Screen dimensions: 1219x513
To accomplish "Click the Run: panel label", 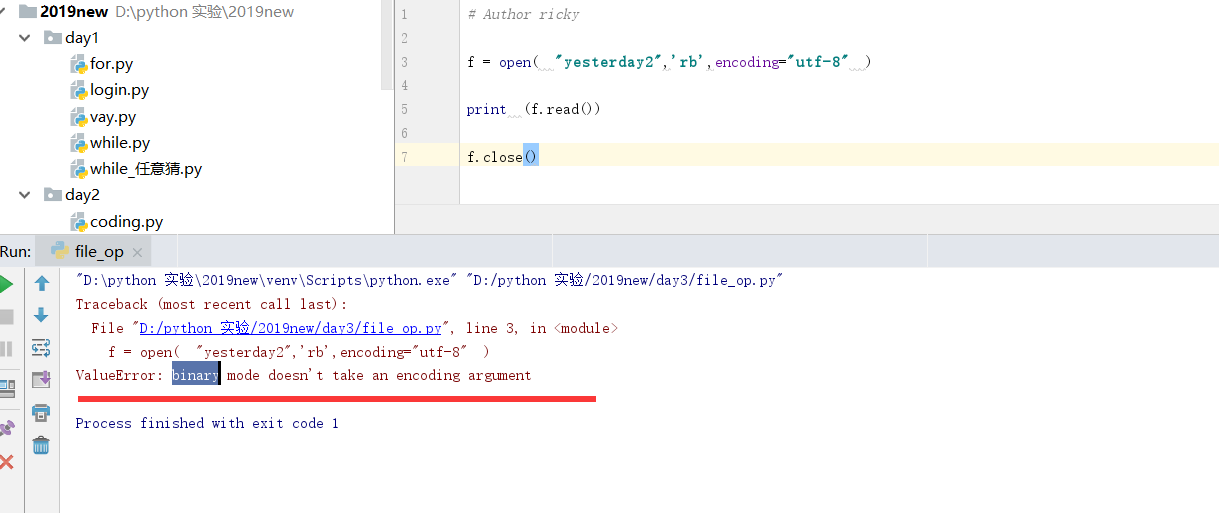I will [x=16, y=252].
